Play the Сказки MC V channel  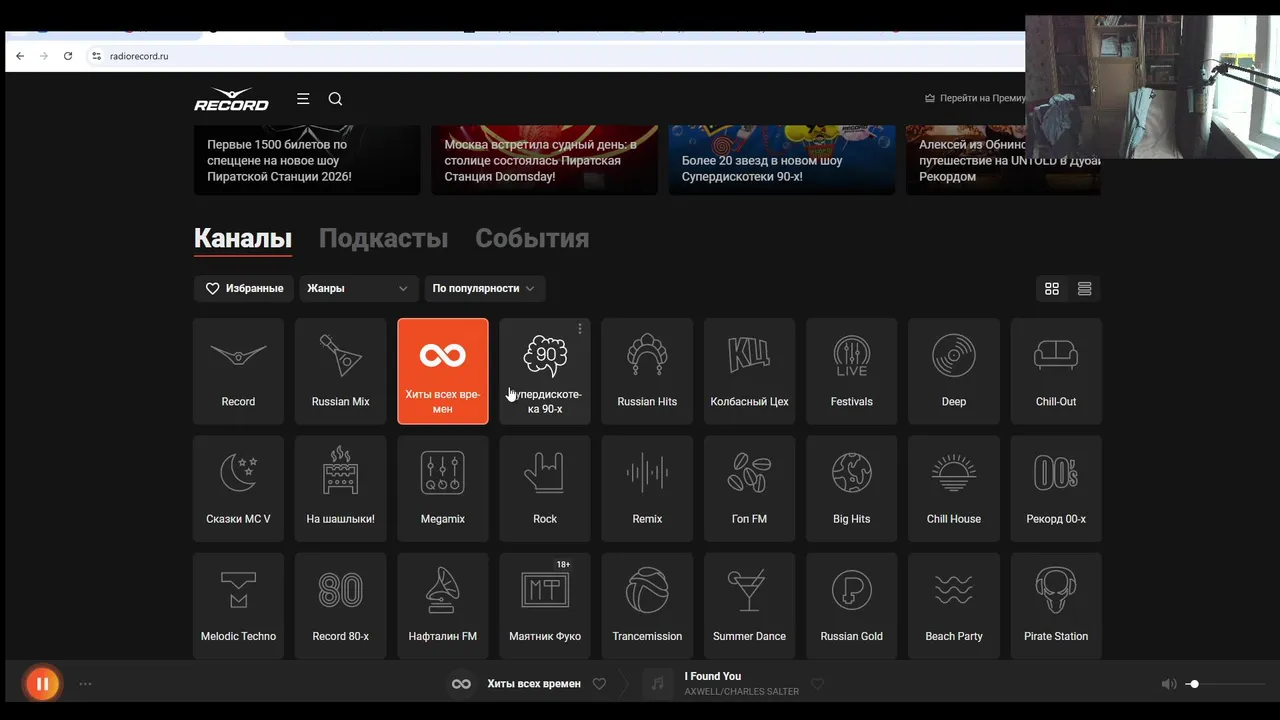[x=238, y=488]
